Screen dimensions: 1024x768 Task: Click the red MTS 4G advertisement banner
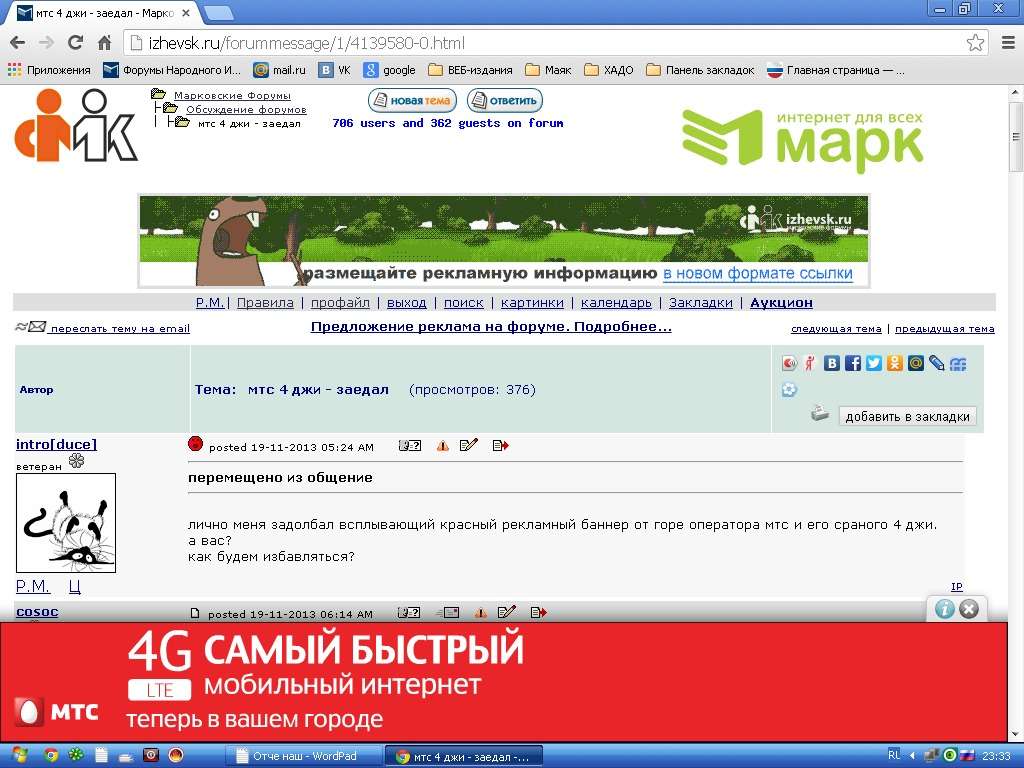(x=504, y=682)
